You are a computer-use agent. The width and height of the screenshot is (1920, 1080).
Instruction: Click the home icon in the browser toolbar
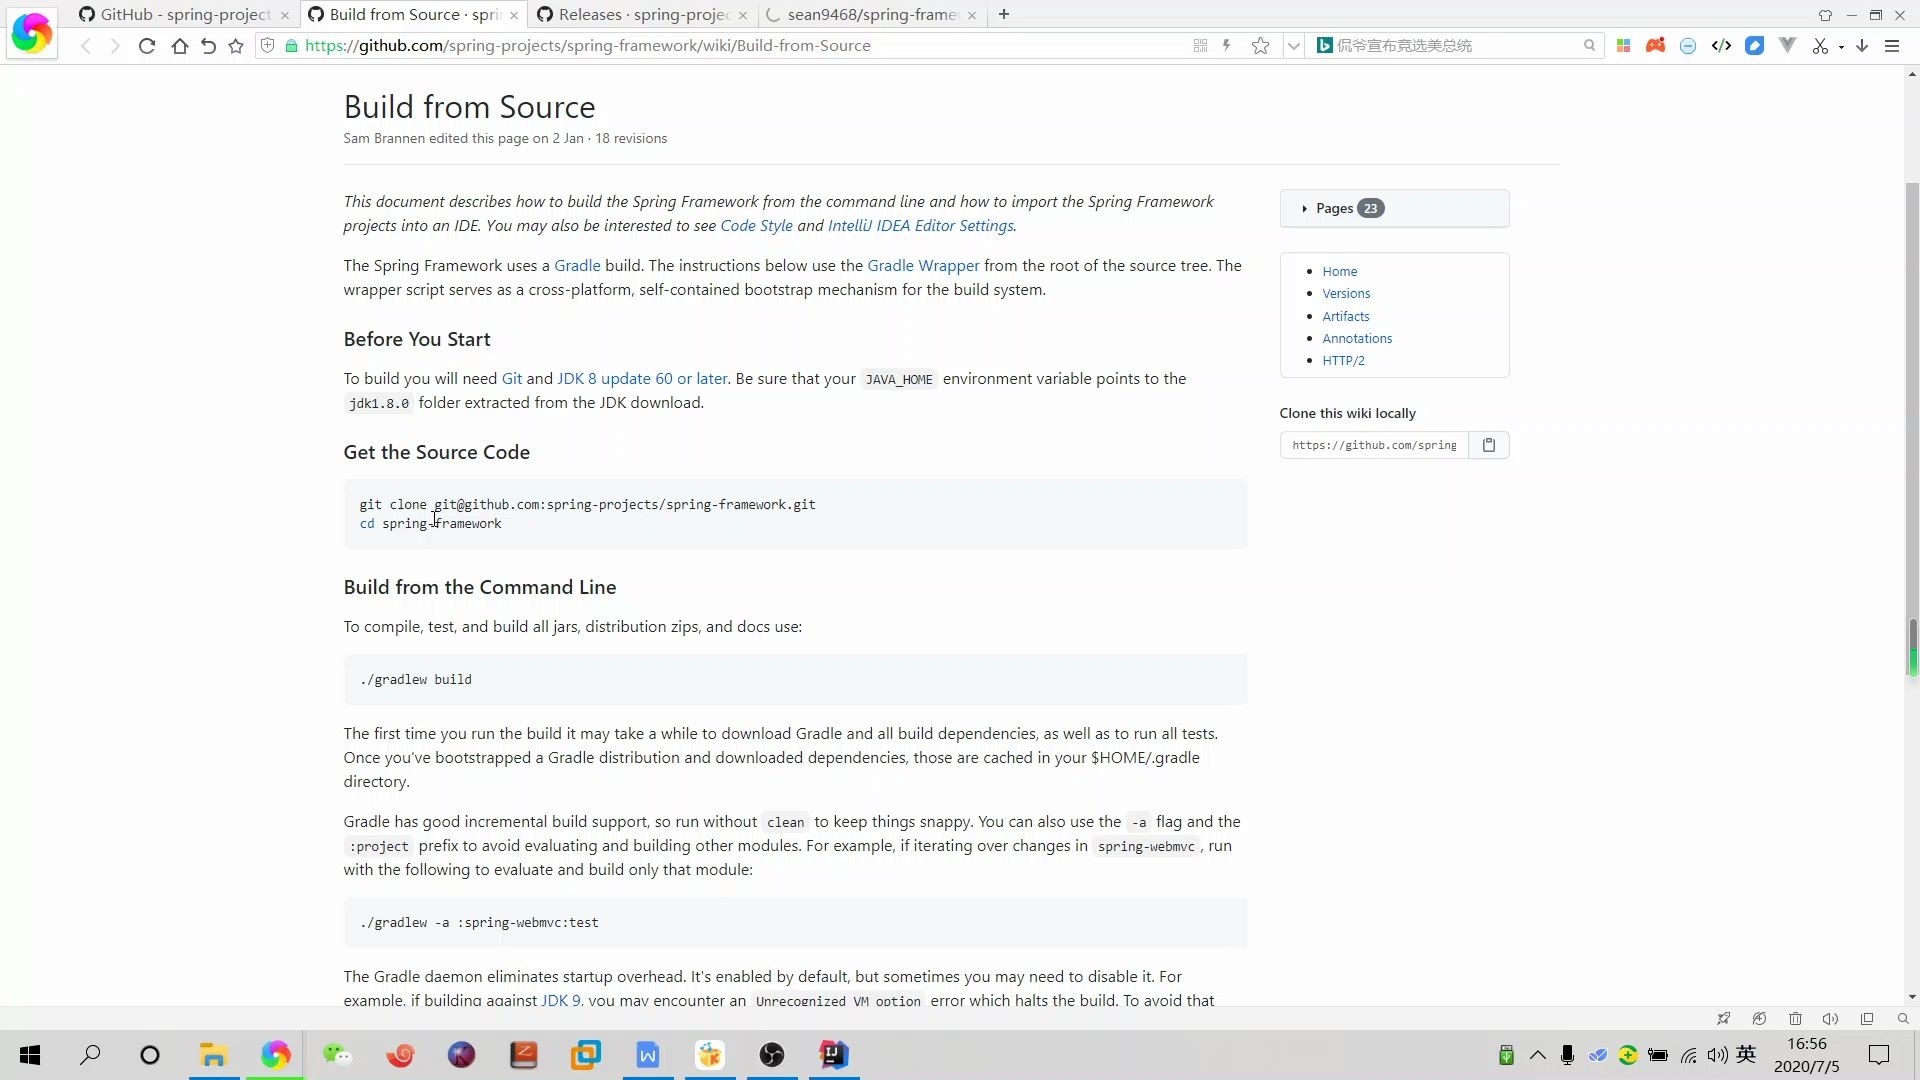point(179,46)
